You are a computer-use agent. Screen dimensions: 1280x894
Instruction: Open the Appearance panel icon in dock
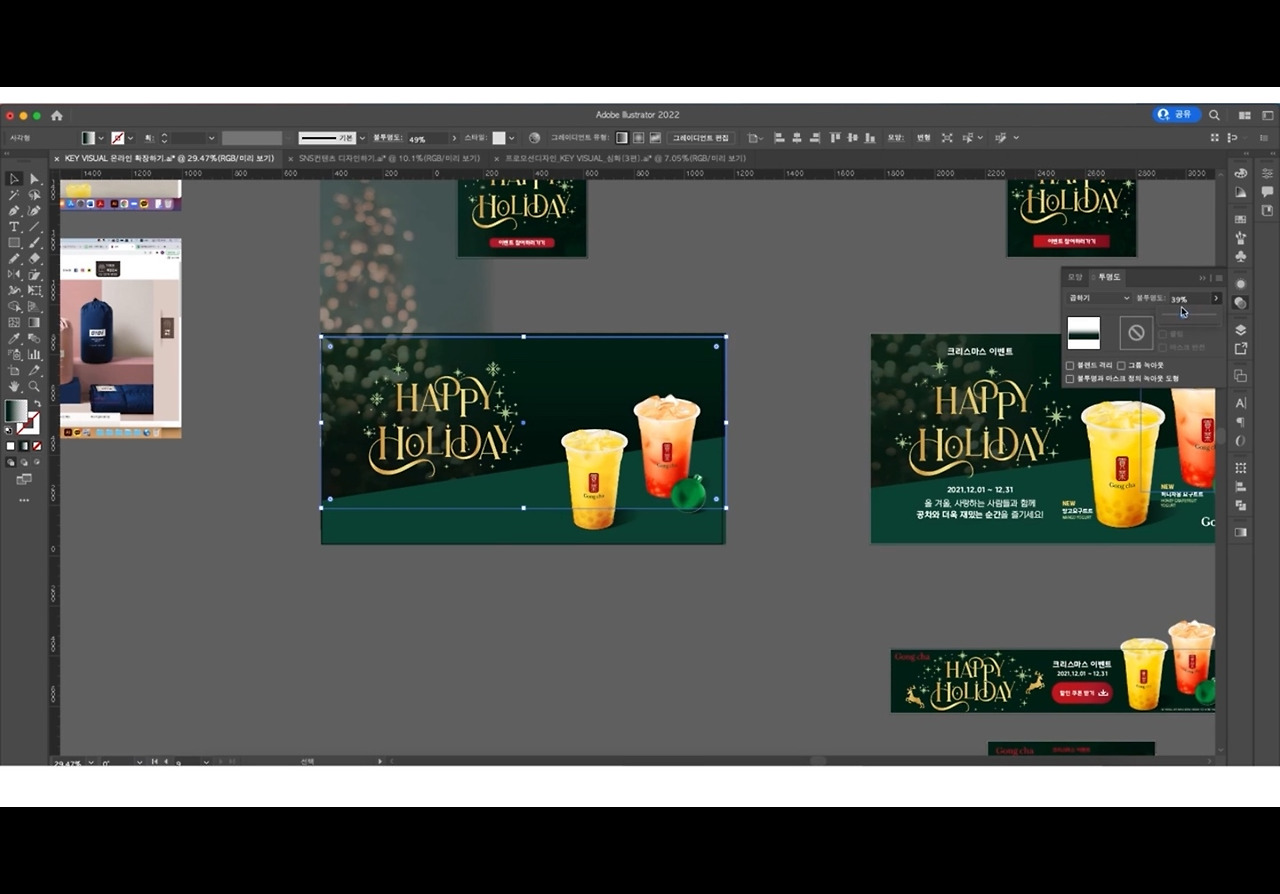[x=1241, y=284]
